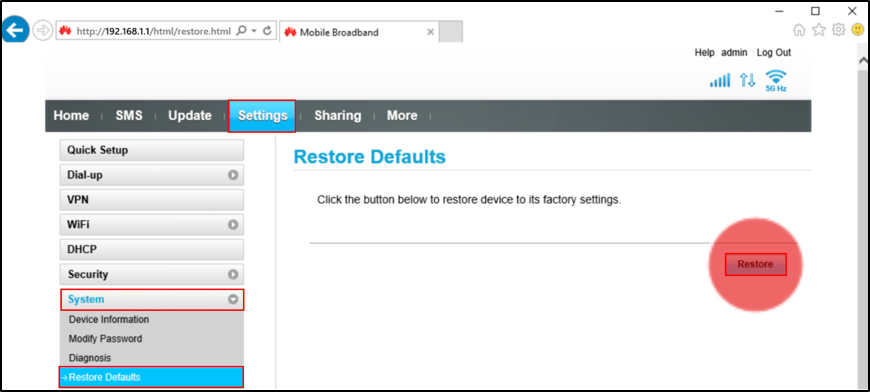Expand the Dial-up section arrow

(x=233, y=175)
